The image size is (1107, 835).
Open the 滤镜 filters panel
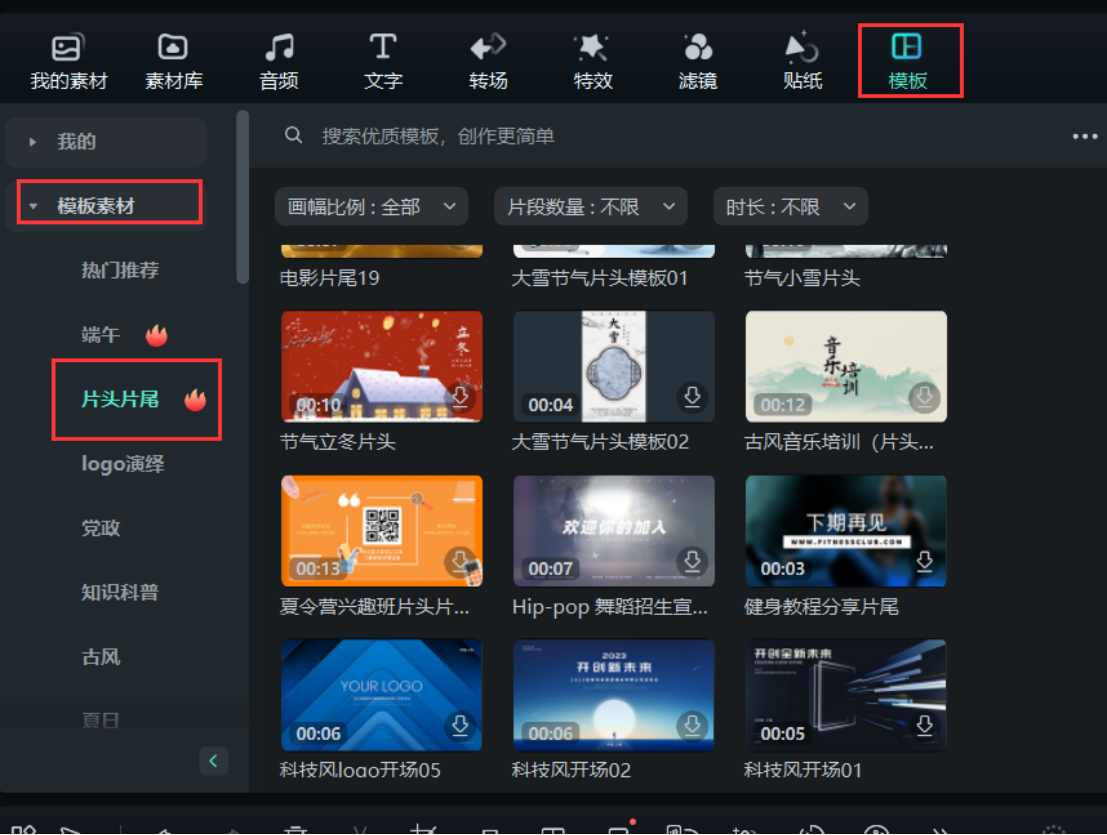point(697,55)
